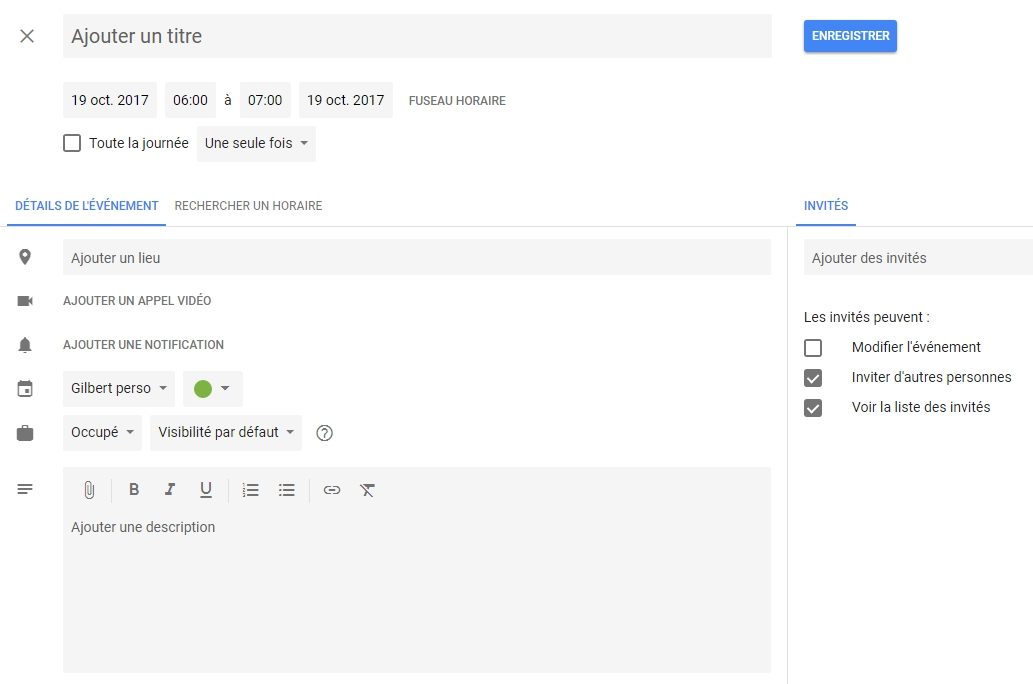This screenshot has height=684, width=1033.
Task: Insert a bulleted list
Action: pos(287,490)
